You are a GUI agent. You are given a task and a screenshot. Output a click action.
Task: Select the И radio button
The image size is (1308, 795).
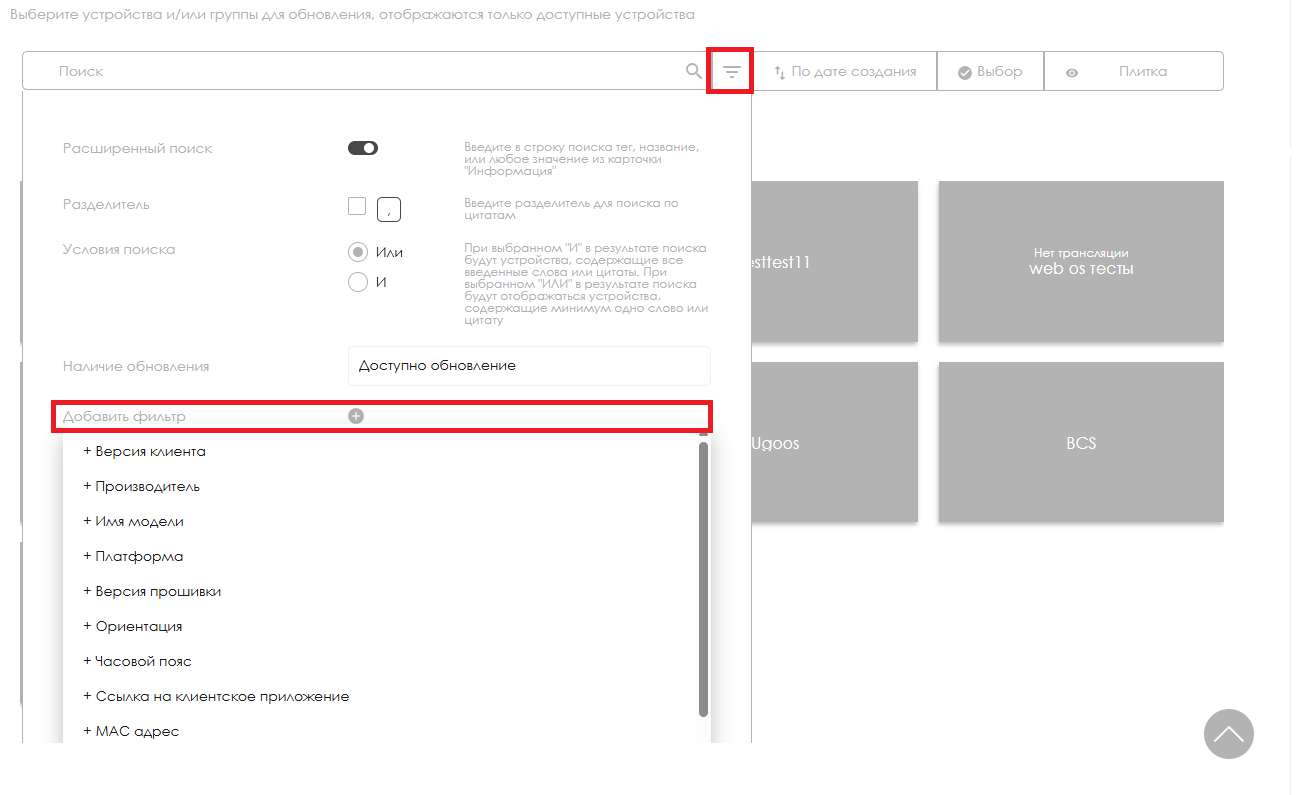(358, 282)
